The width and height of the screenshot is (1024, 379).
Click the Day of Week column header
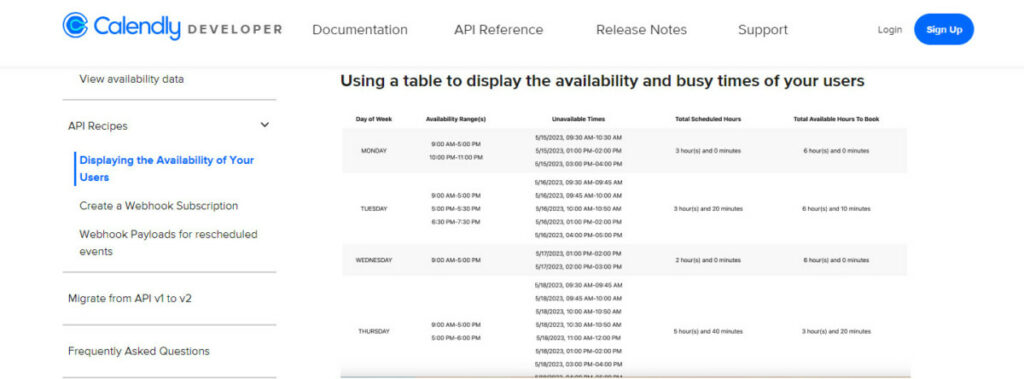(374, 120)
